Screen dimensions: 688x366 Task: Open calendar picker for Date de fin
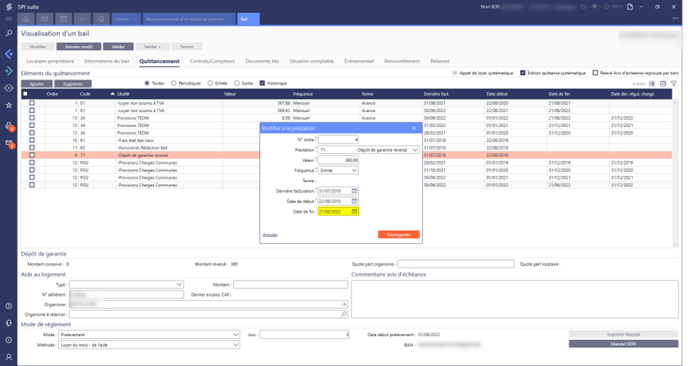click(355, 212)
